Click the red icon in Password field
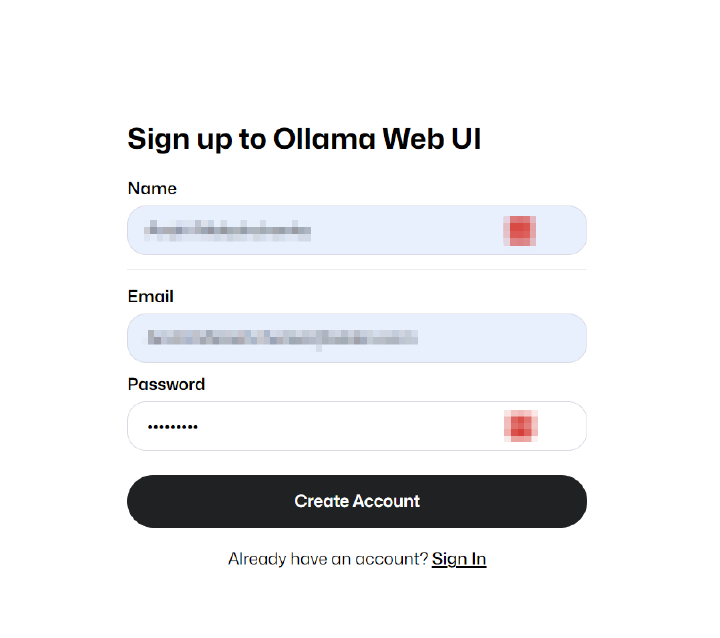 [x=519, y=426]
